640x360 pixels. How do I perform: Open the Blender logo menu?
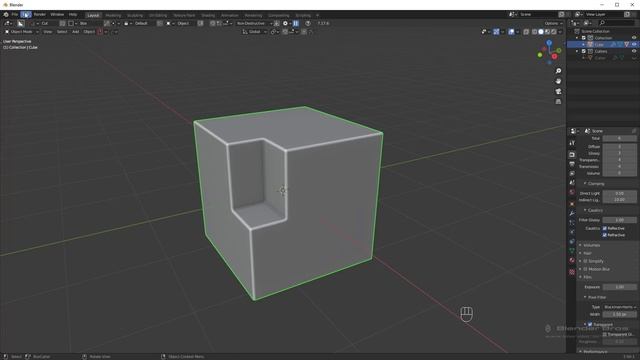point(6,15)
